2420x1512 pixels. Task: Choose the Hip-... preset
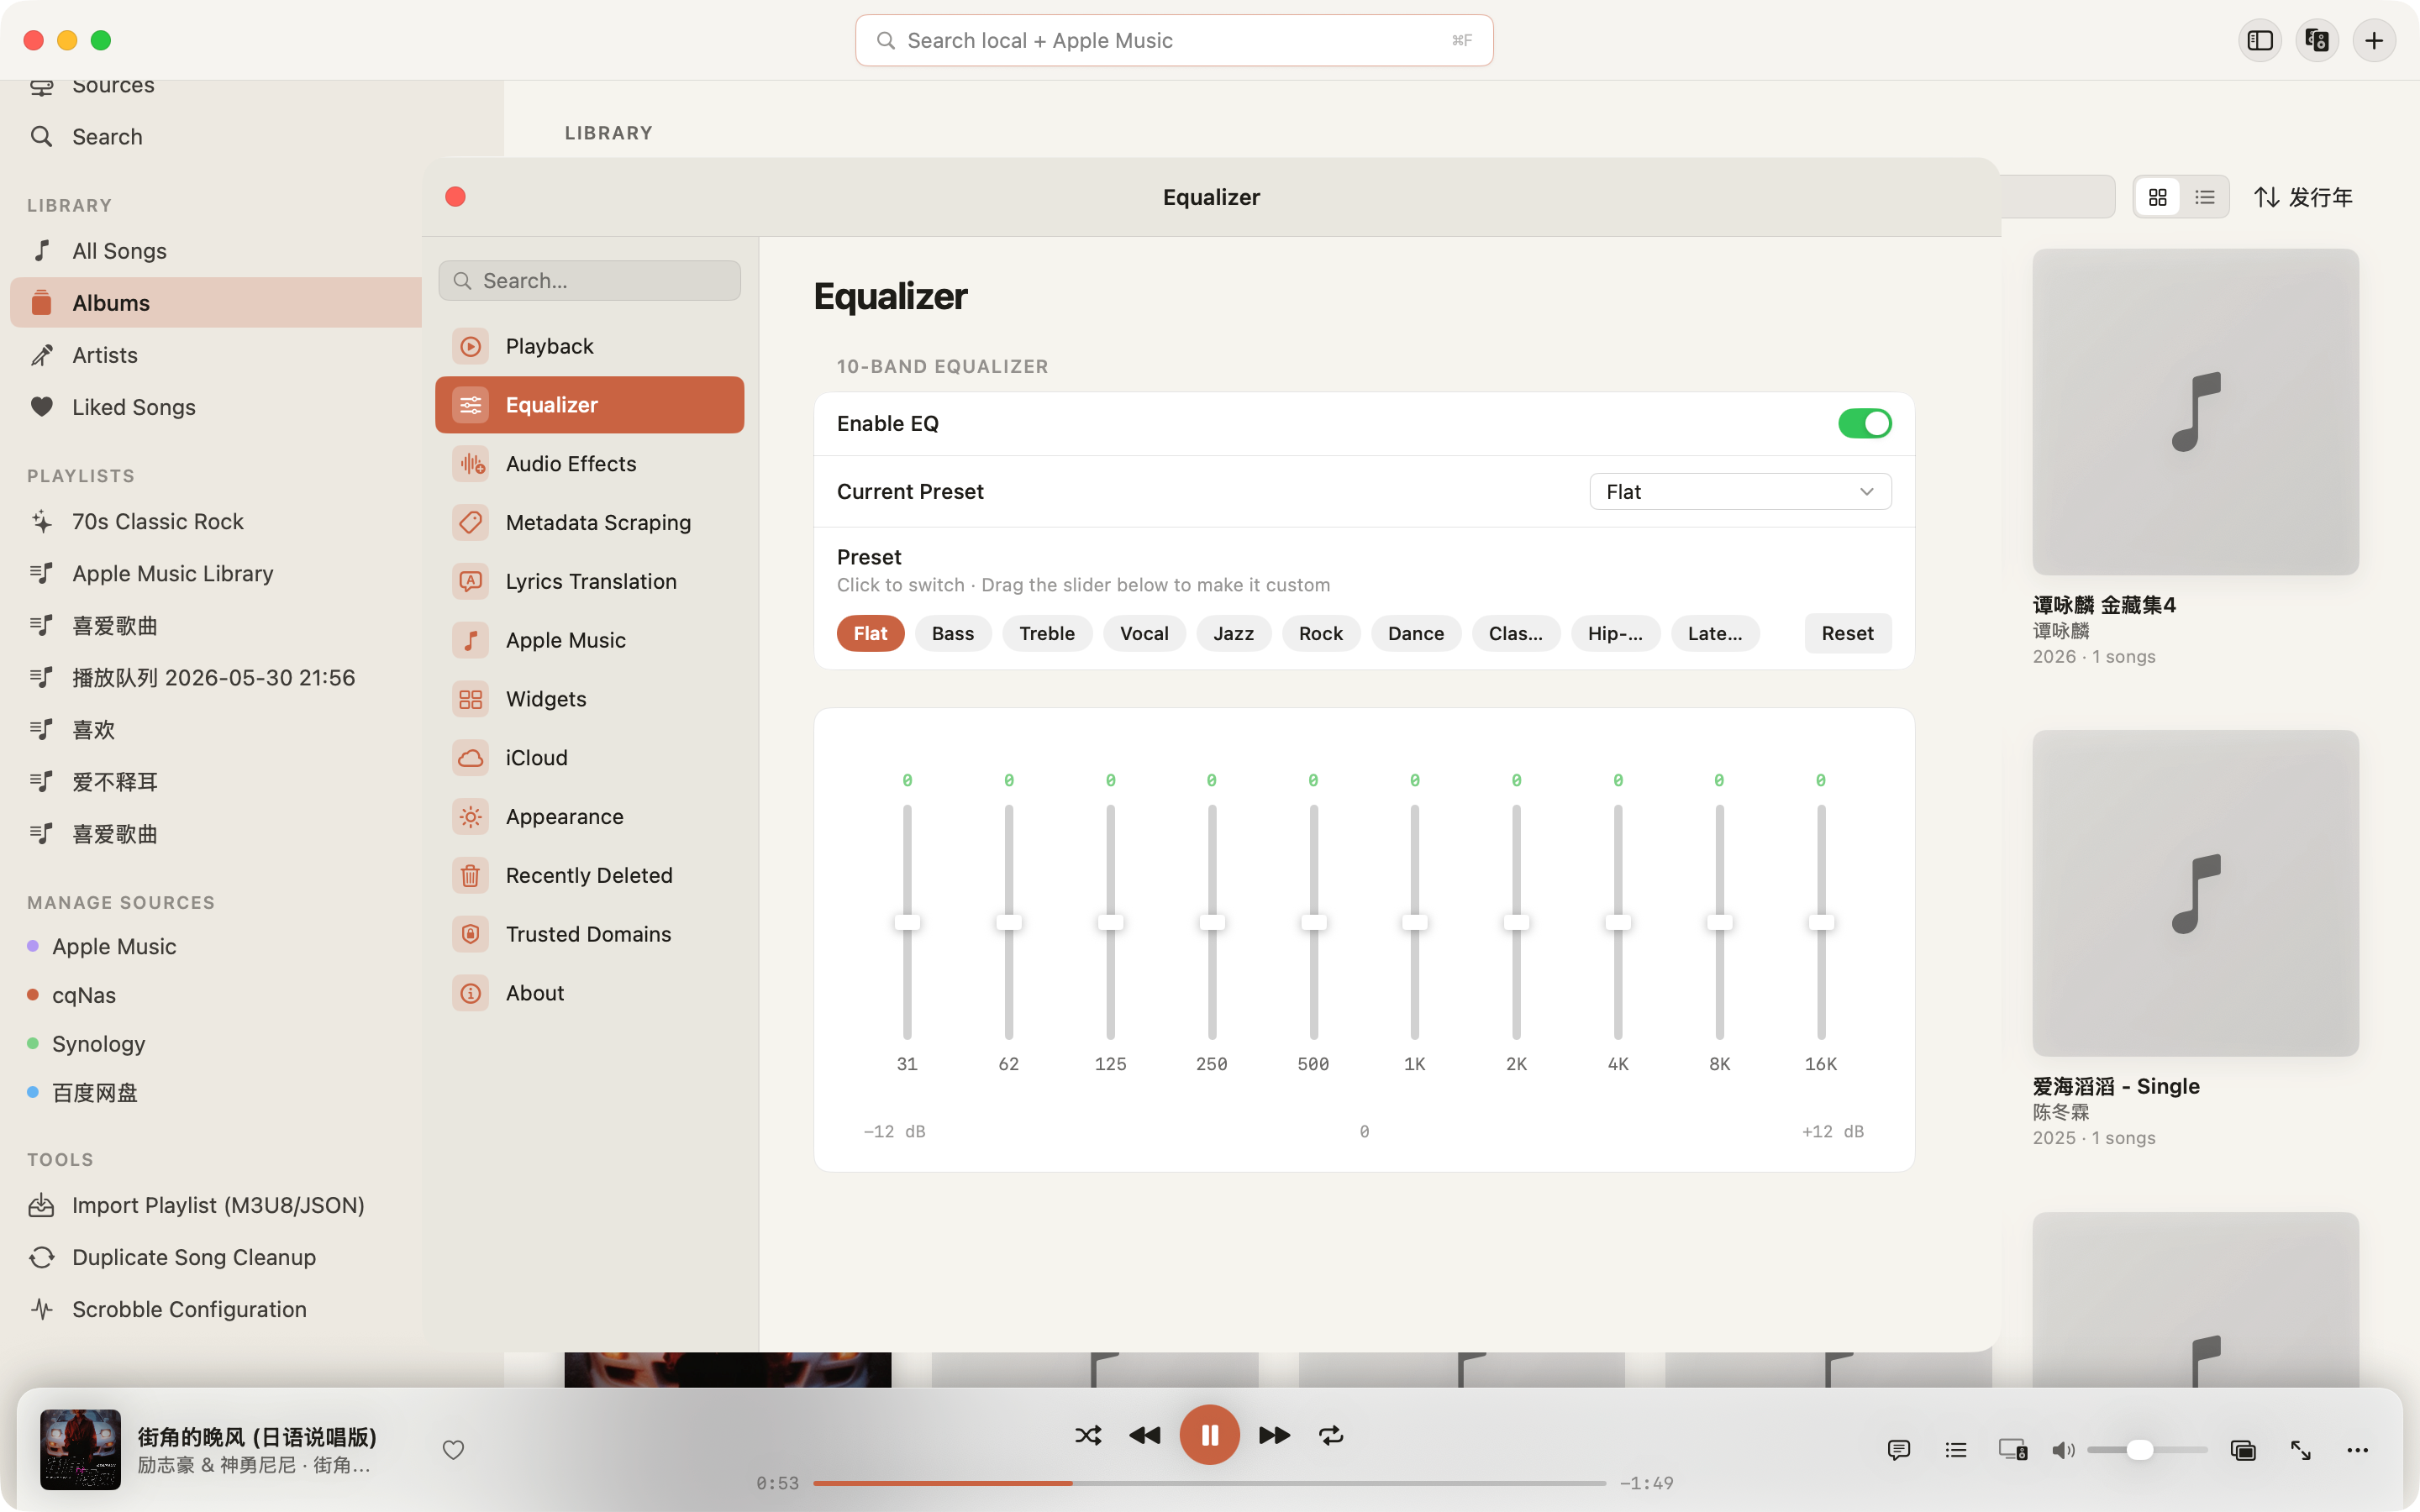[x=1615, y=633]
